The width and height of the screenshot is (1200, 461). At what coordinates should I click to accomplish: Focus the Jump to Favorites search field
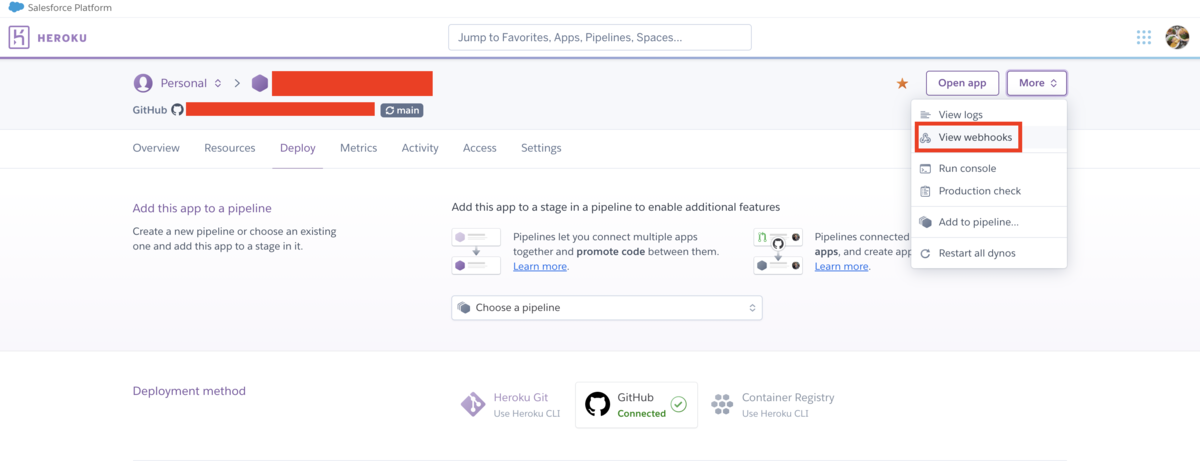pyautogui.click(x=600, y=37)
